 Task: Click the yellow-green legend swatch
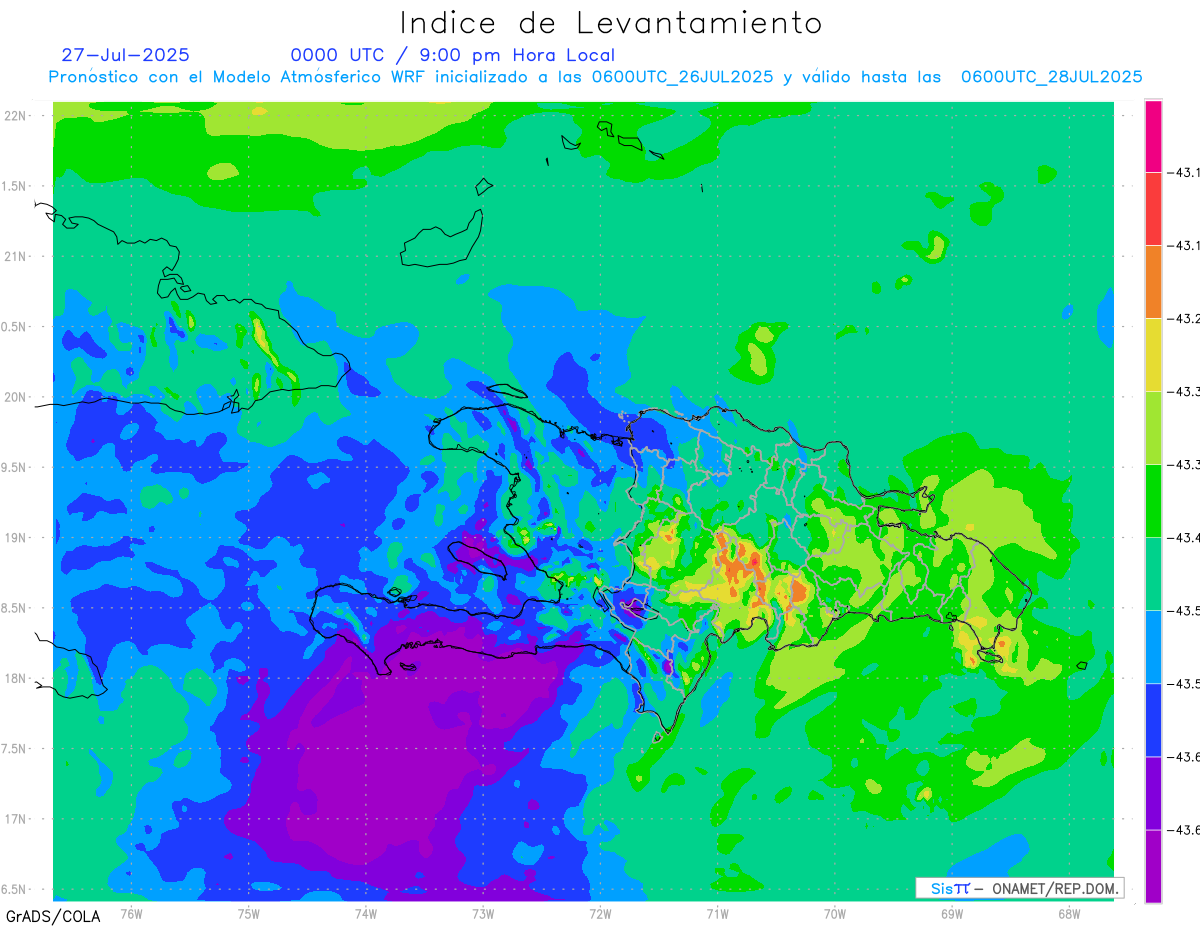pos(1153,428)
